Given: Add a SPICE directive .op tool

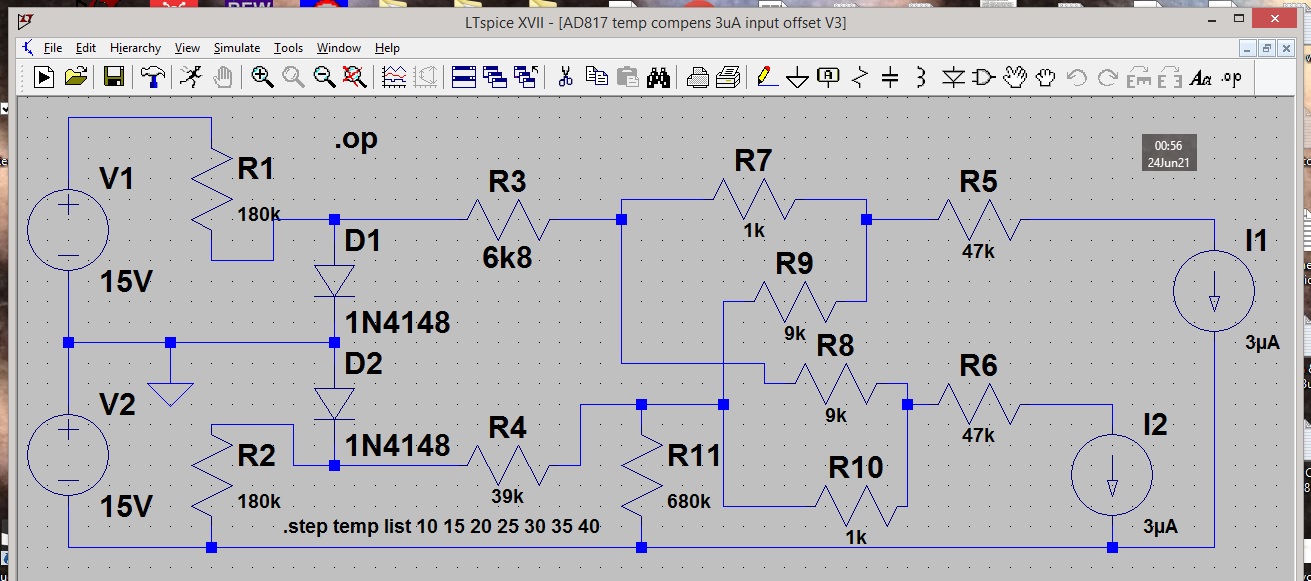Looking at the screenshot, I should pos(1232,77).
